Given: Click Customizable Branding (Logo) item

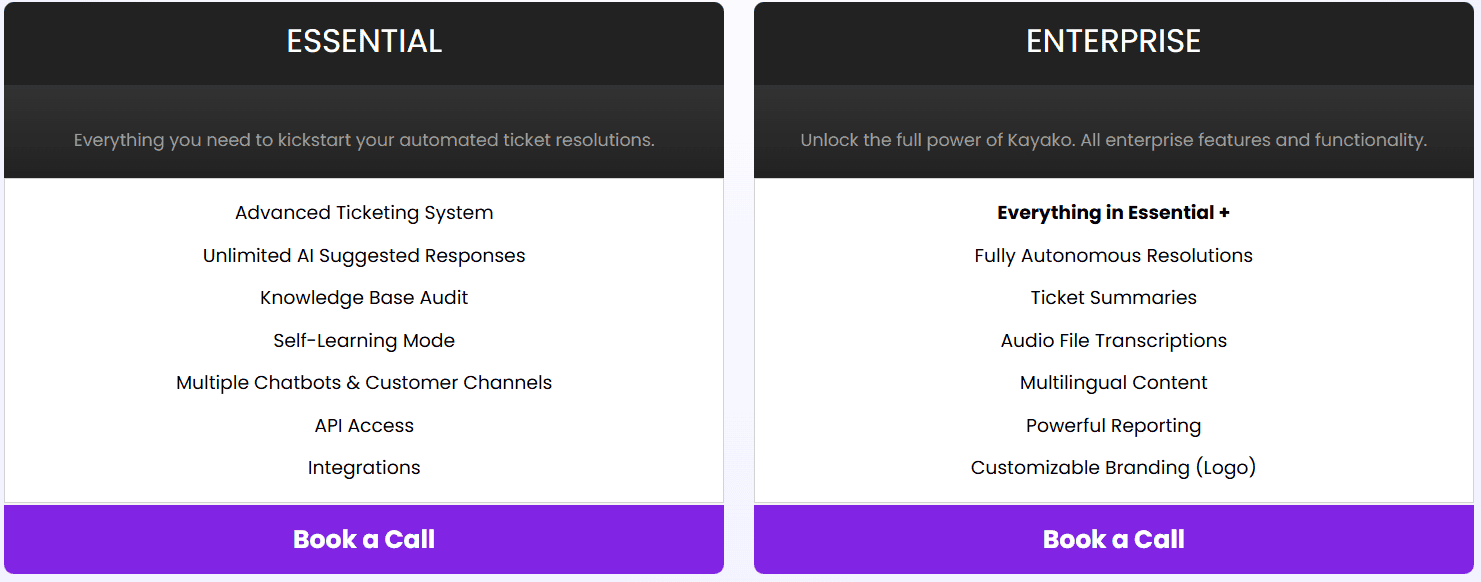Looking at the screenshot, I should pyautogui.click(x=1113, y=468).
